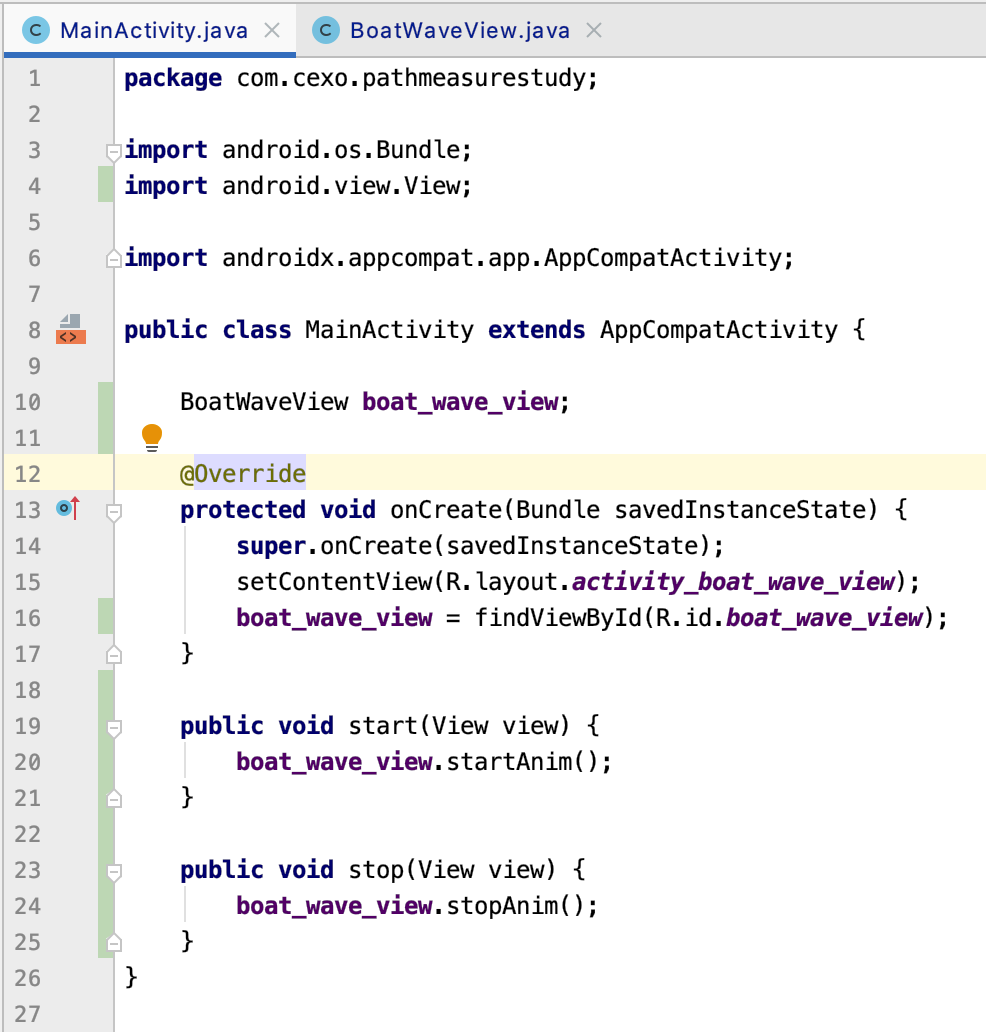The width and height of the screenshot is (986, 1032).
Task: Collapse the onCreate method fold at line 13
Action: pyautogui.click(x=114, y=512)
